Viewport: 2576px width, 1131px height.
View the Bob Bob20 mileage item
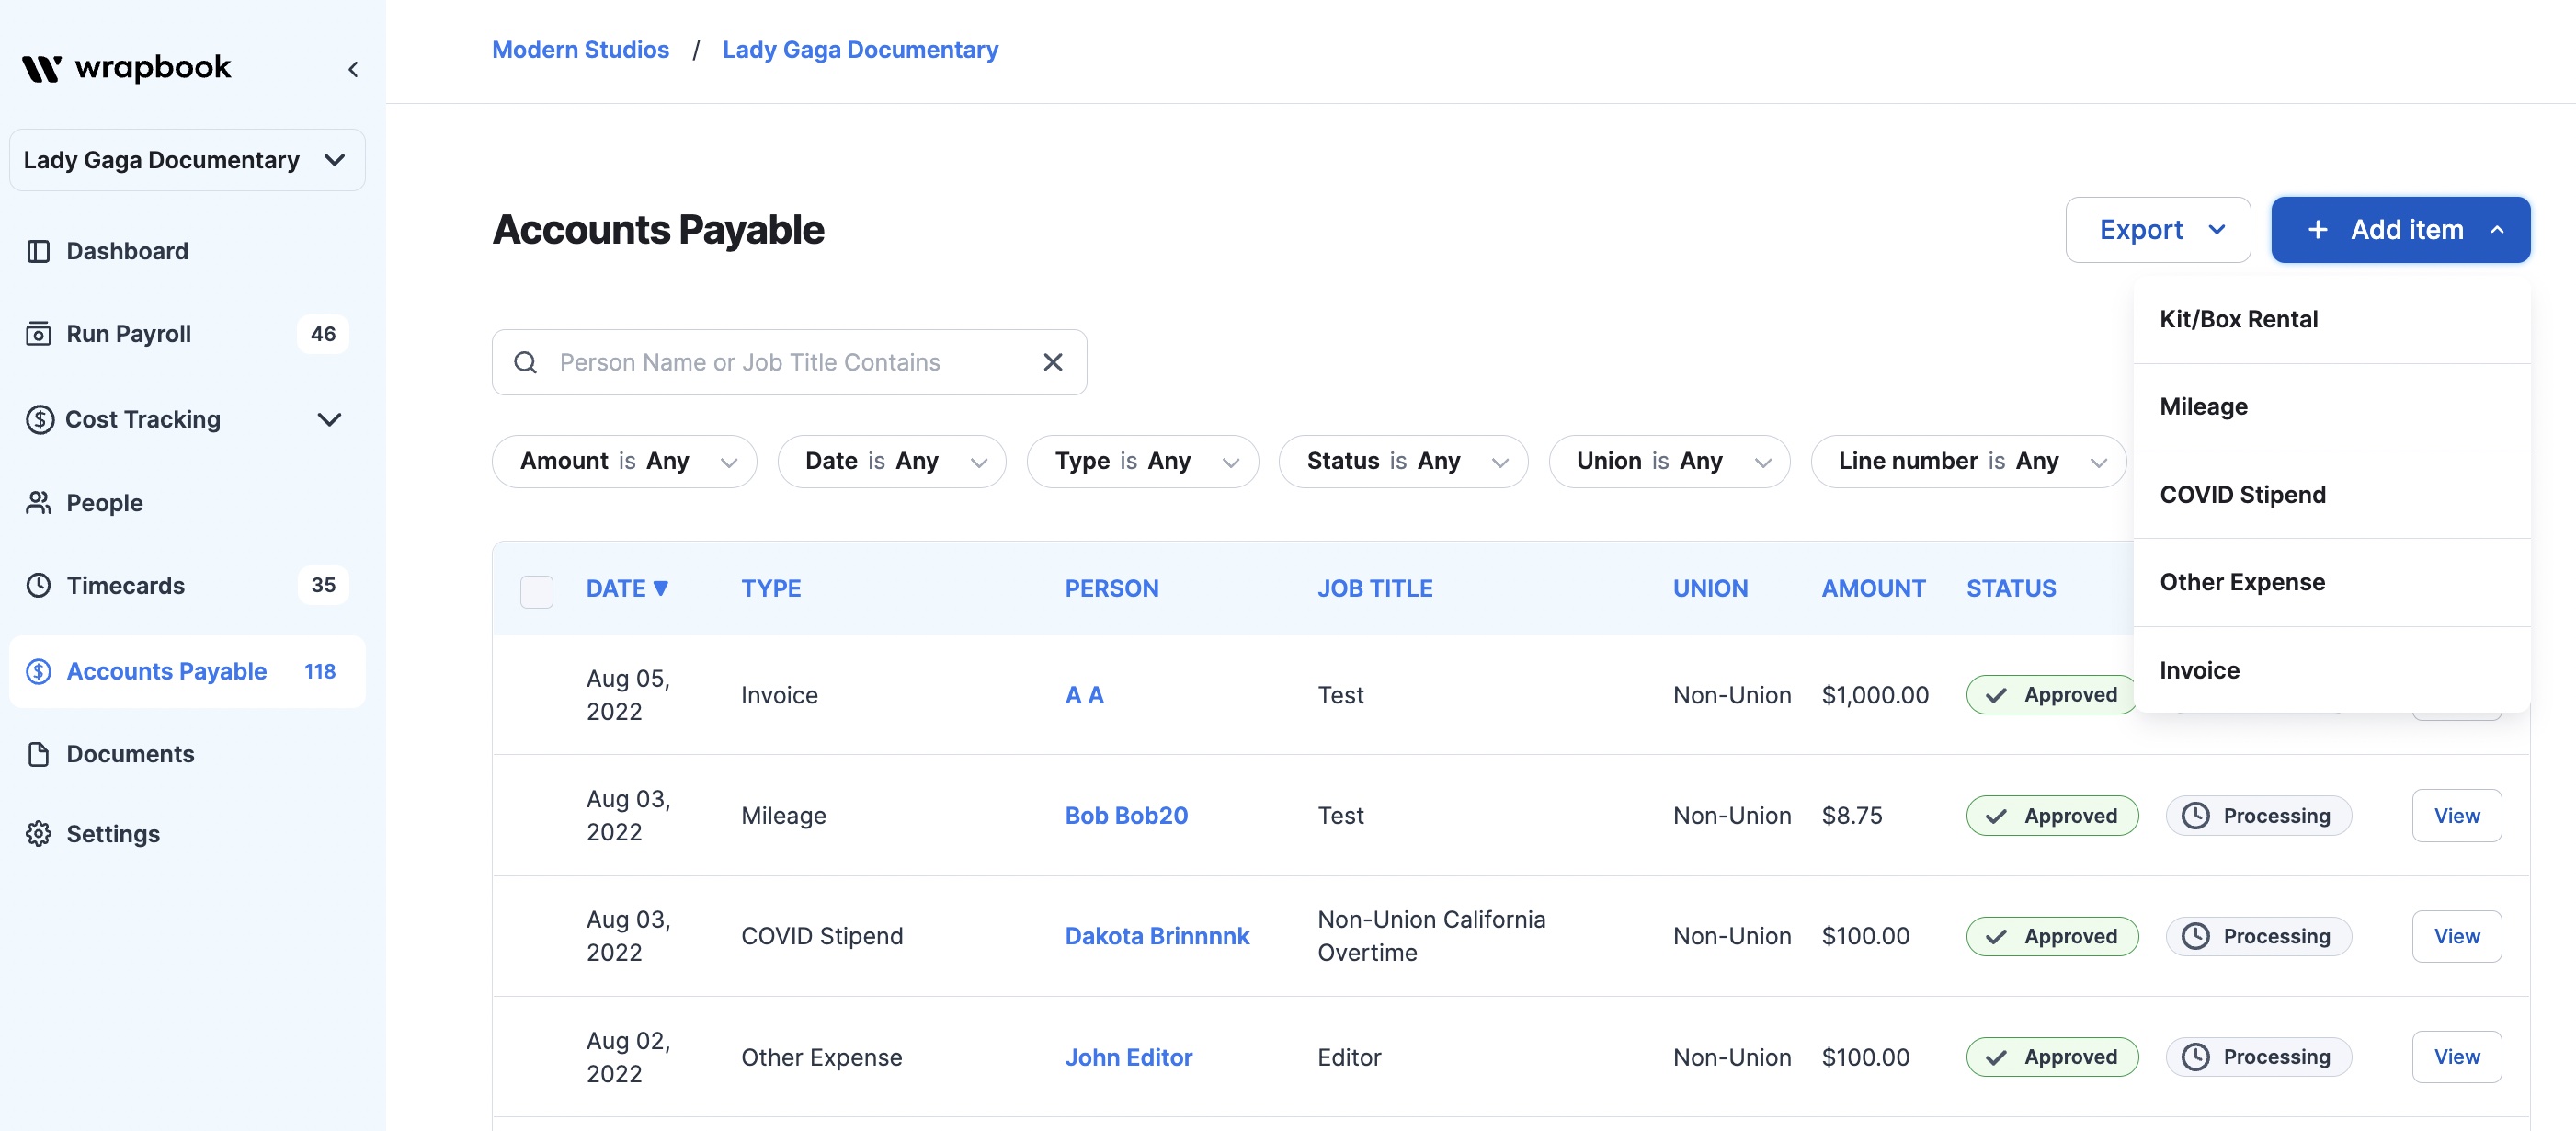tap(2456, 815)
